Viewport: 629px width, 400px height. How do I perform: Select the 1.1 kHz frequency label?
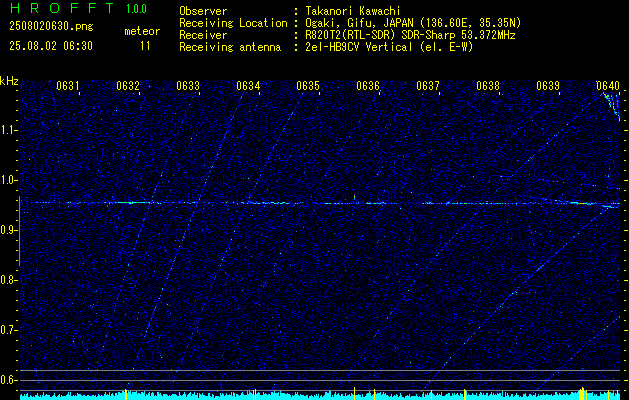point(8,130)
